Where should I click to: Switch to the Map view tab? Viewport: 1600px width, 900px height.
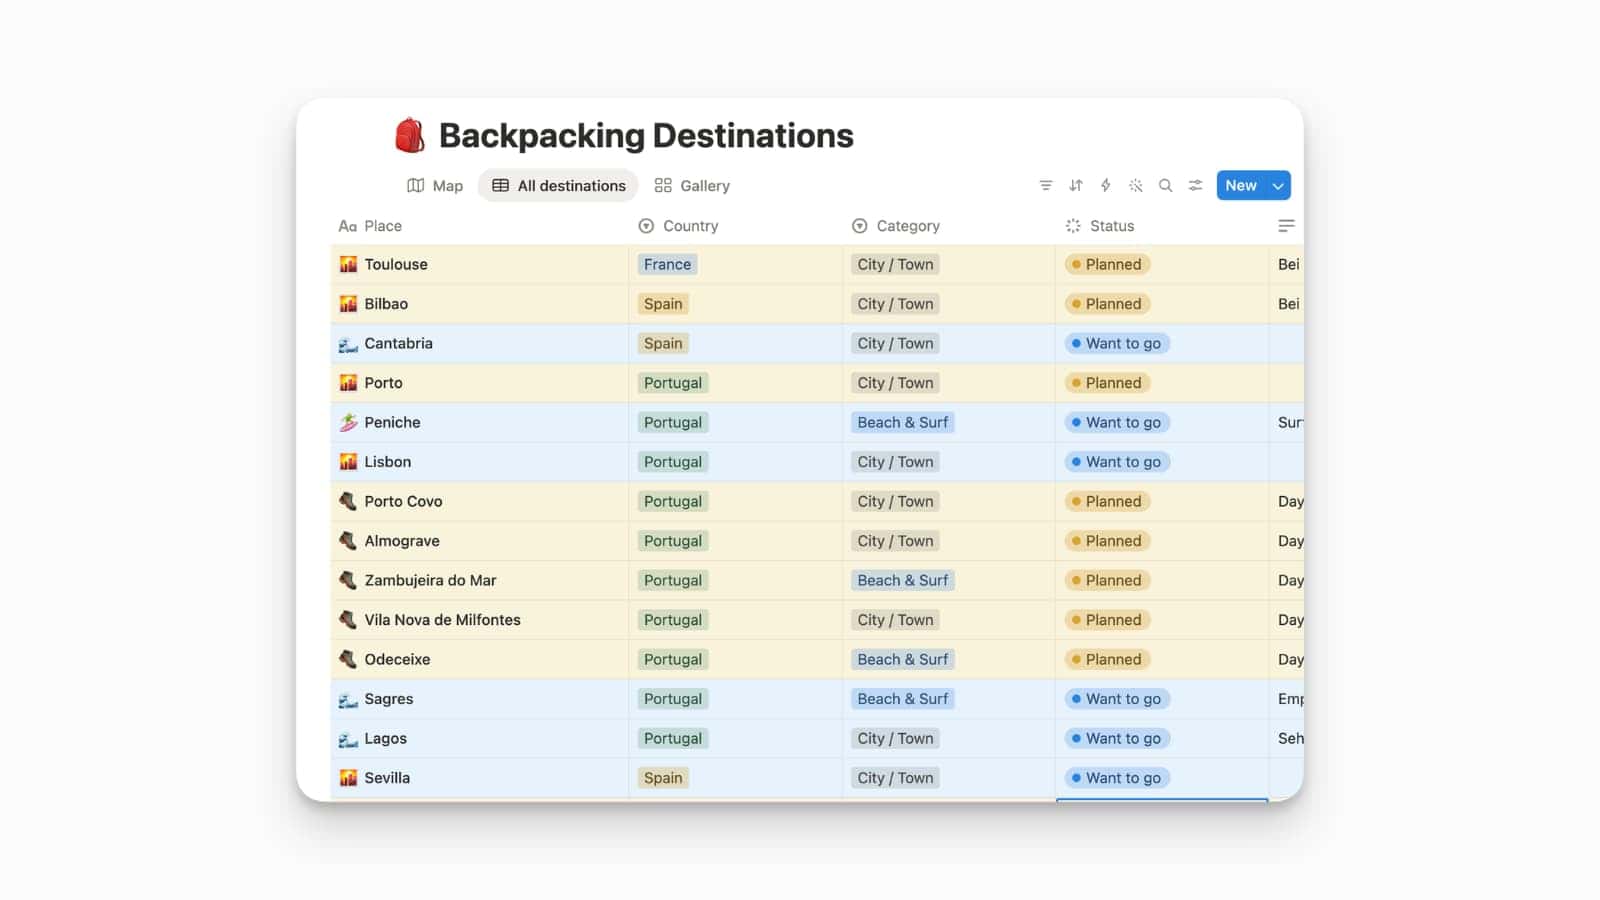(x=435, y=186)
